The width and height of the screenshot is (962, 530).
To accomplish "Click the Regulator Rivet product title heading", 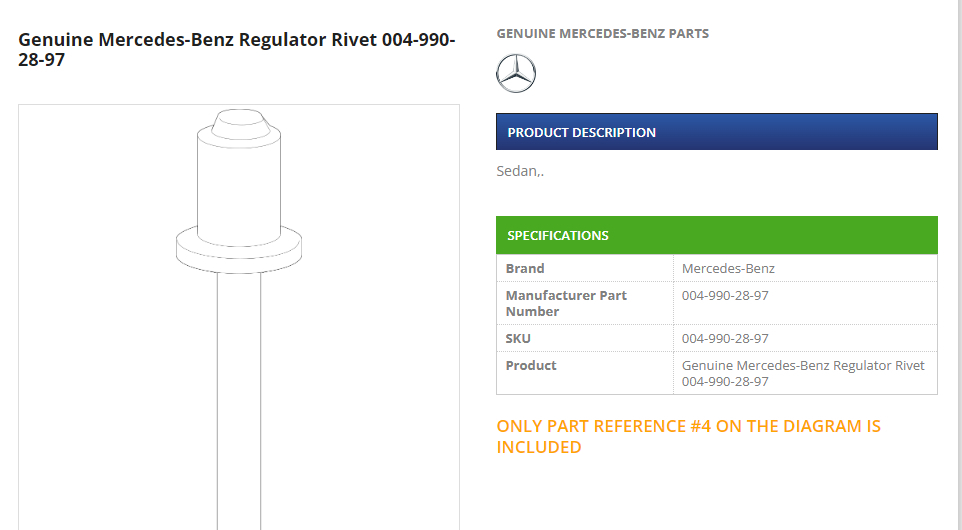I will (x=237, y=50).
